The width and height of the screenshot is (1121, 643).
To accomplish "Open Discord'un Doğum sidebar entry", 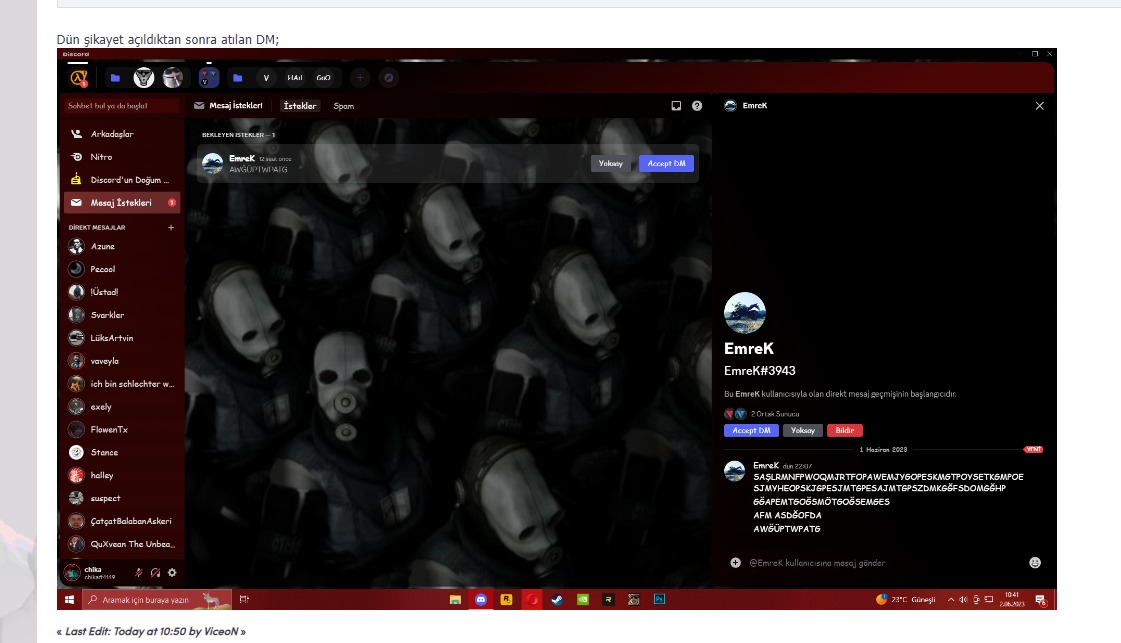I will click(122, 180).
